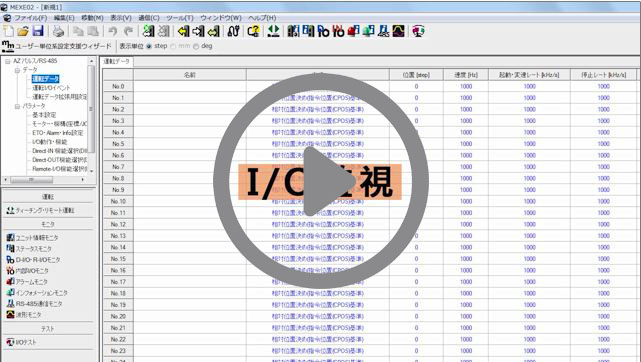Open the 通信(C) menu
The width and height of the screenshot is (641, 362).
(x=149, y=18)
